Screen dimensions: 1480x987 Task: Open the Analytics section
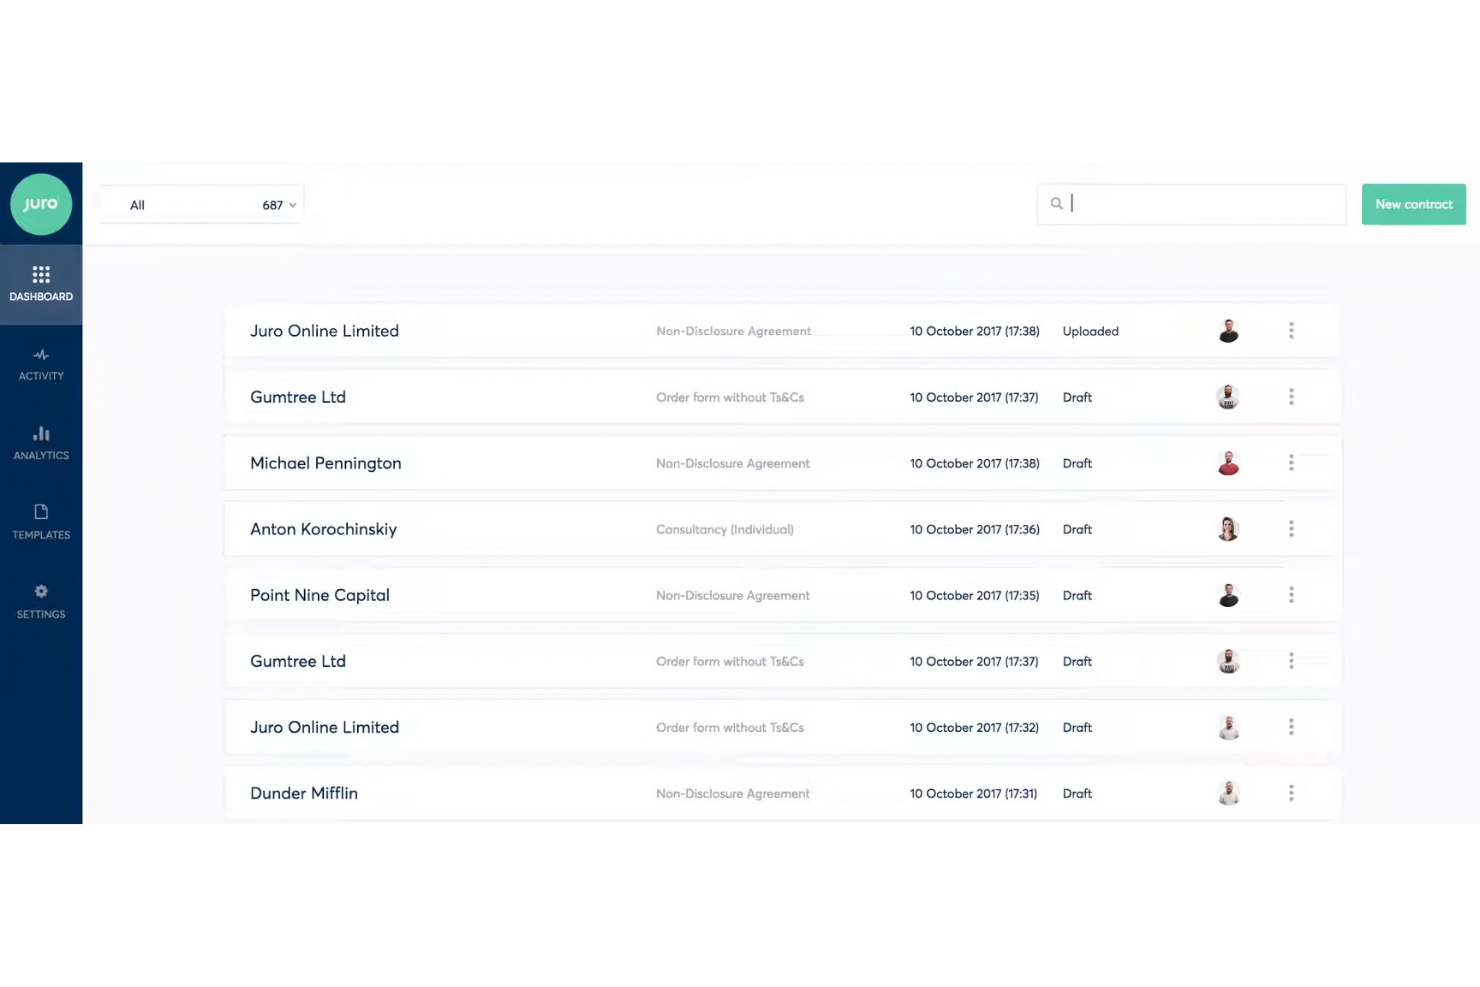(x=41, y=443)
